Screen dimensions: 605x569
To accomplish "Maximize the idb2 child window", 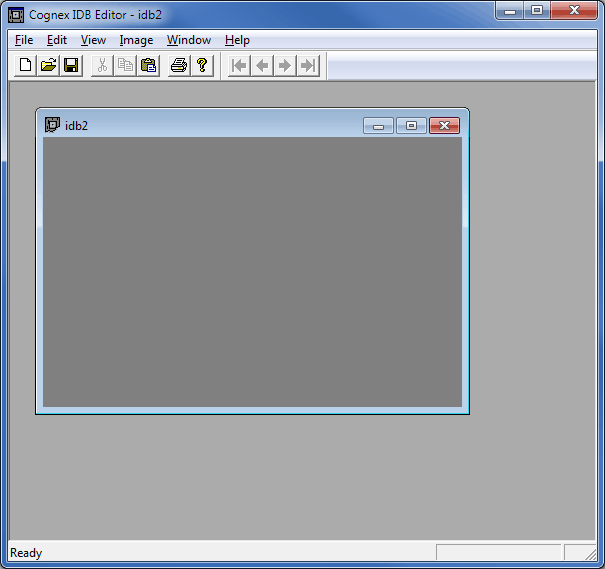I will (x=411, y=126).
